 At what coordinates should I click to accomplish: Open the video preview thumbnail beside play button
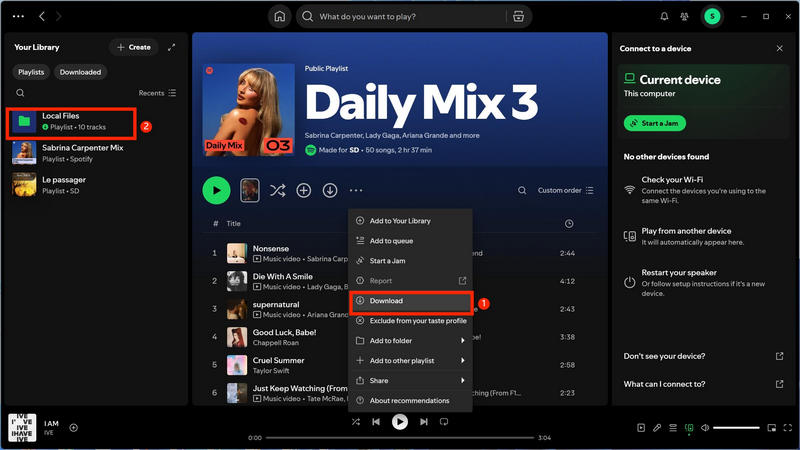coord(249,190)
